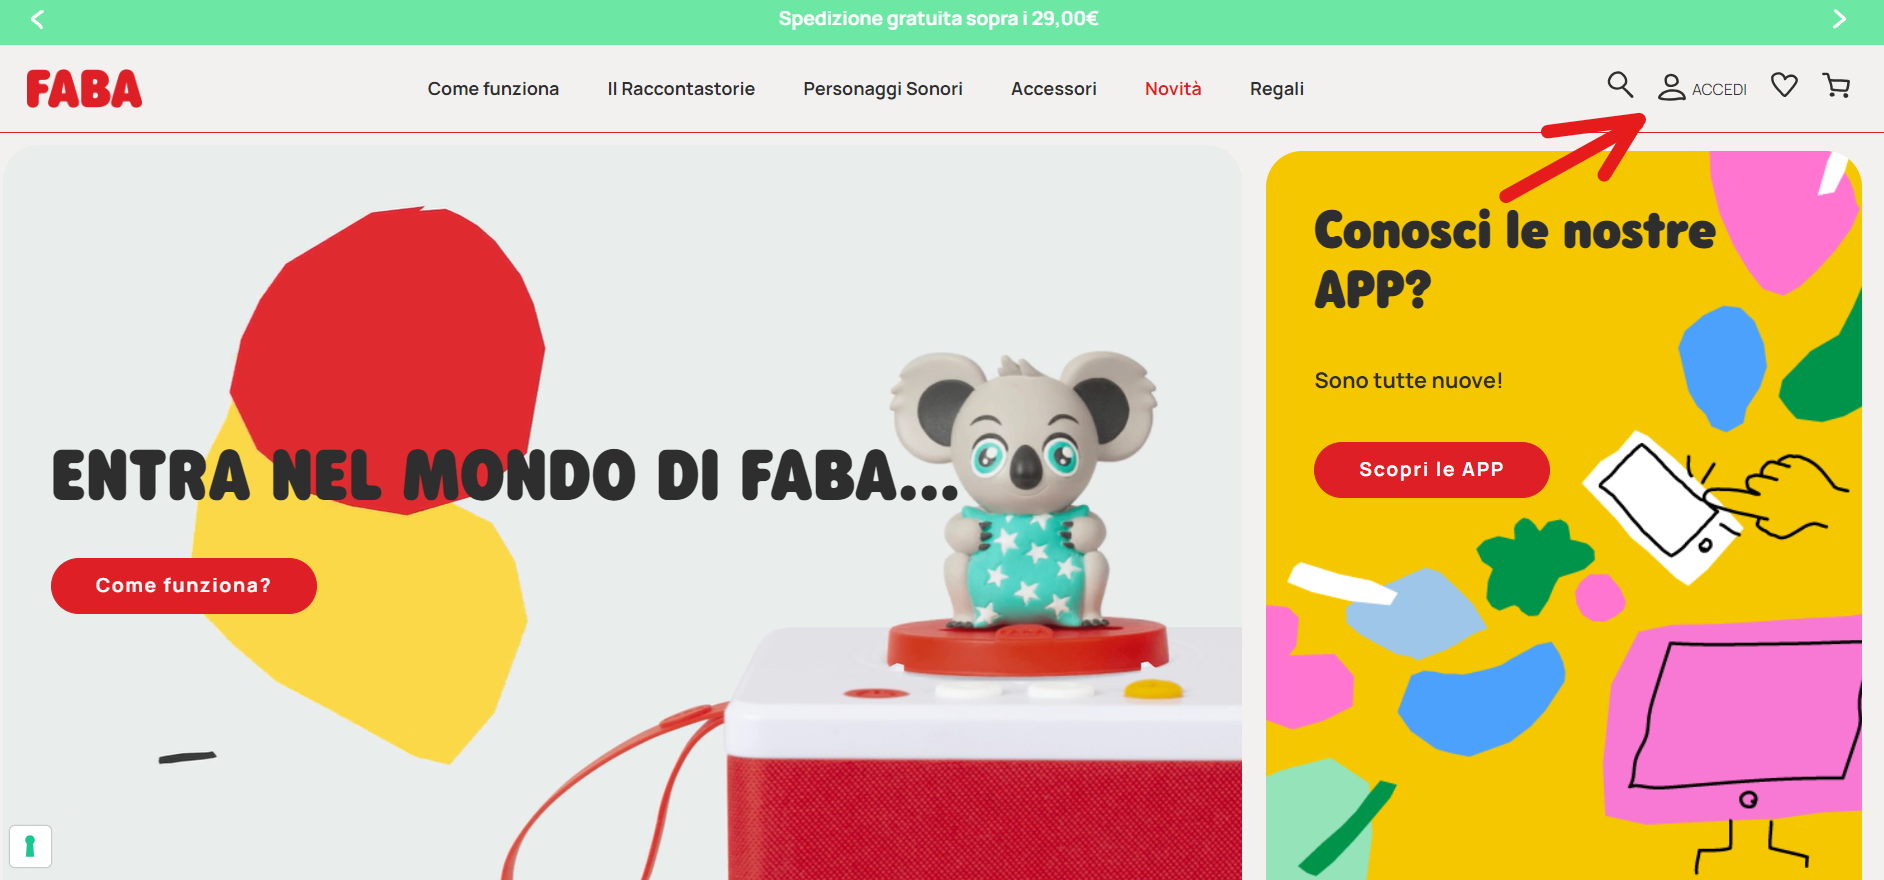Screen dimensions: 1884x880
Task: Open the Come funziona menu
Action: click(493, 89)
